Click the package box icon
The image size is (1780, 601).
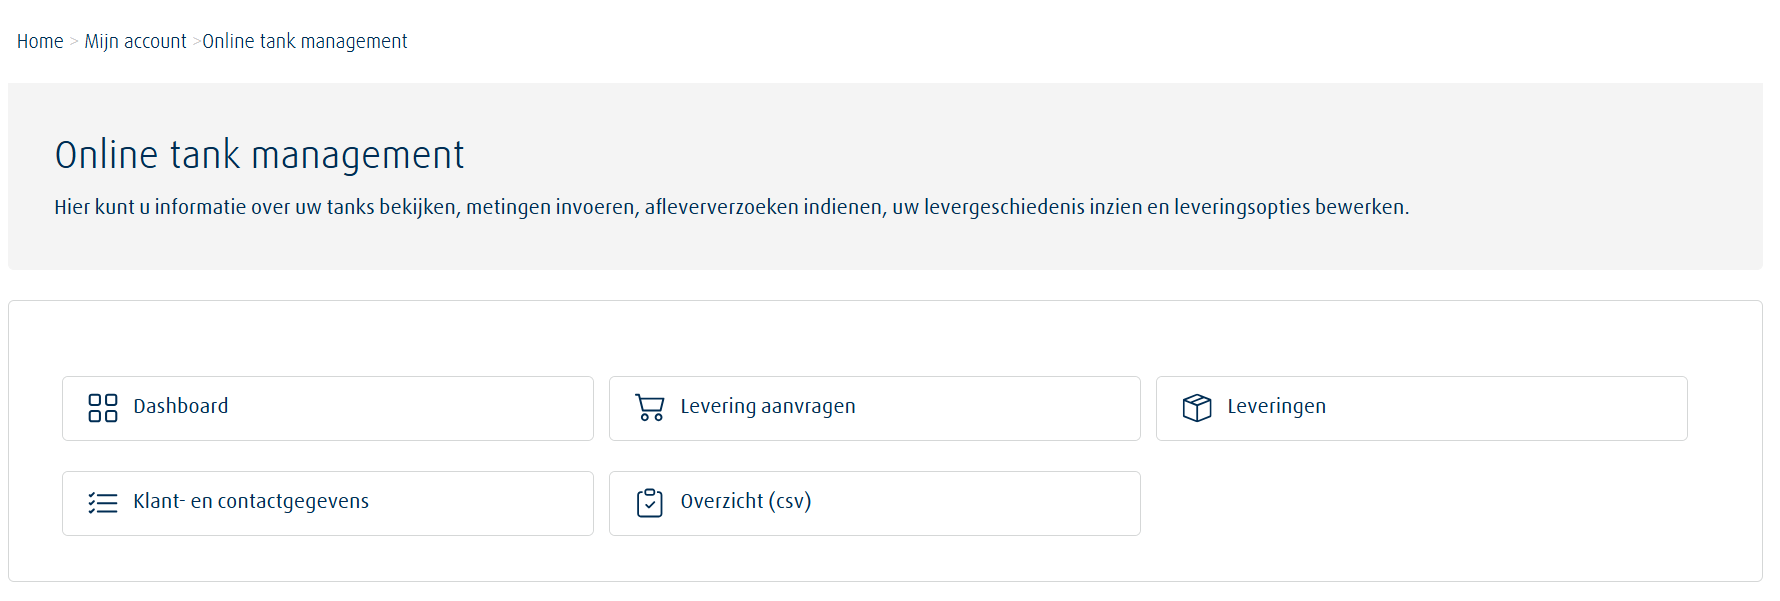(x=1197, y=408)
